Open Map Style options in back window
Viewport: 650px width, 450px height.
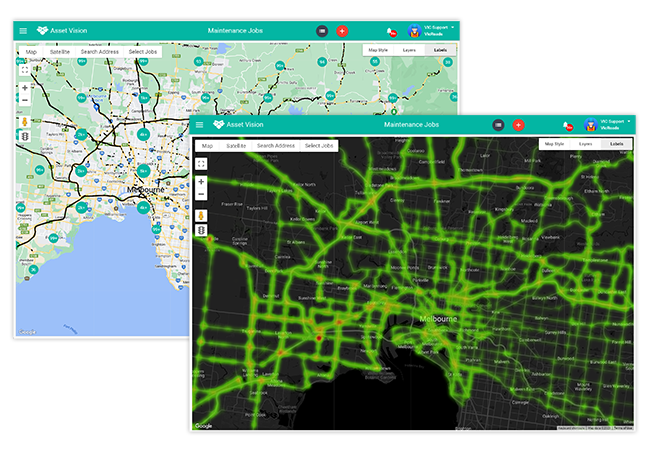tap(378, 50)
